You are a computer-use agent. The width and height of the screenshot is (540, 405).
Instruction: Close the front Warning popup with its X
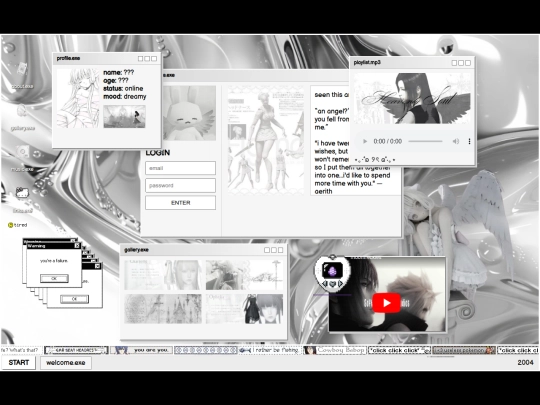pyautogui.click(x=77, y=246)
